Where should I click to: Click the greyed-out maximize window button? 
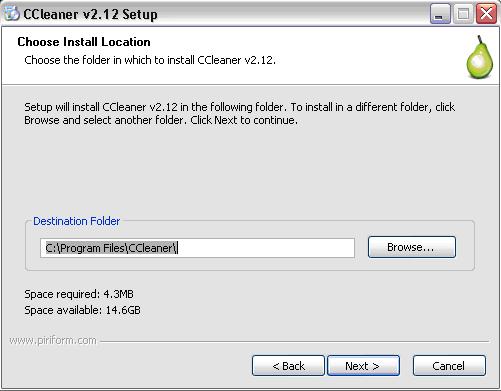coord(463,14)
